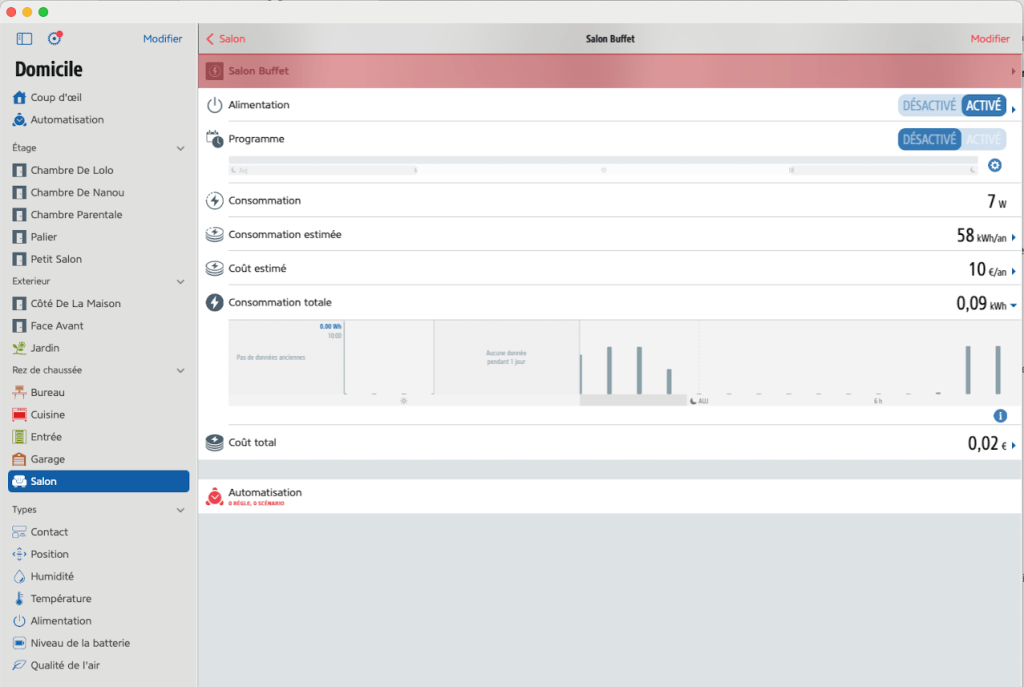Go back to Salon
Image resolution: width=1024 pixels, height=687 pixels.
click(x=225, y=39)
